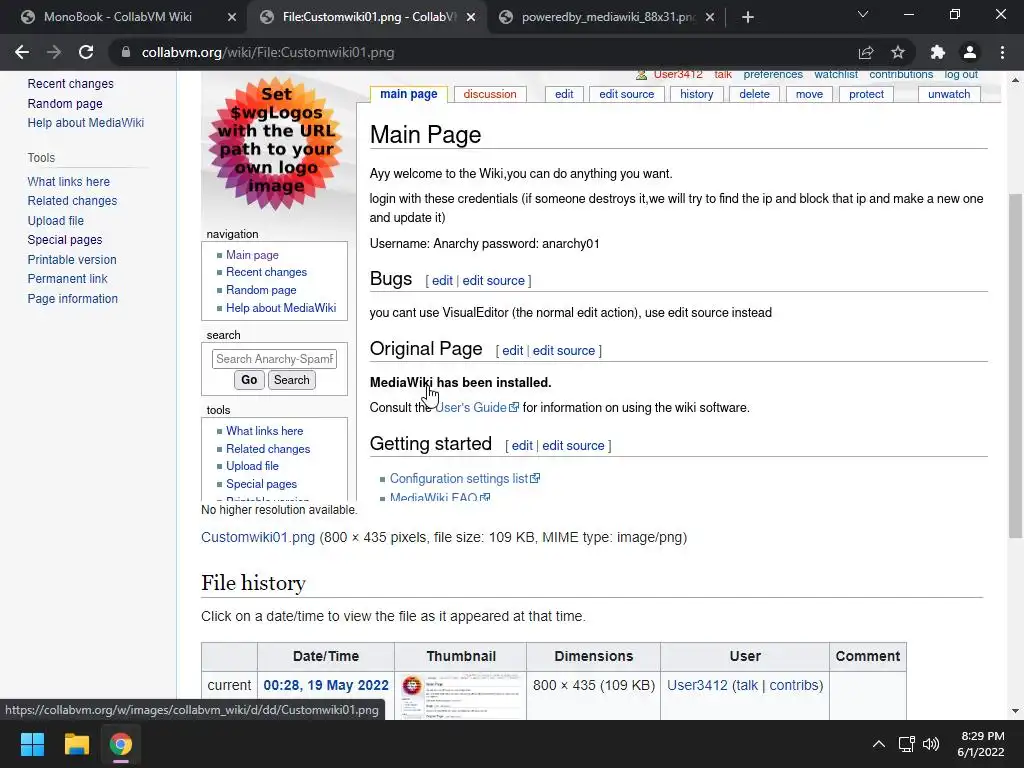The height and width of the screenshot is (768, 1024).
Task: Open the contribs link for User3412
Action: click(x=793, y=685)
